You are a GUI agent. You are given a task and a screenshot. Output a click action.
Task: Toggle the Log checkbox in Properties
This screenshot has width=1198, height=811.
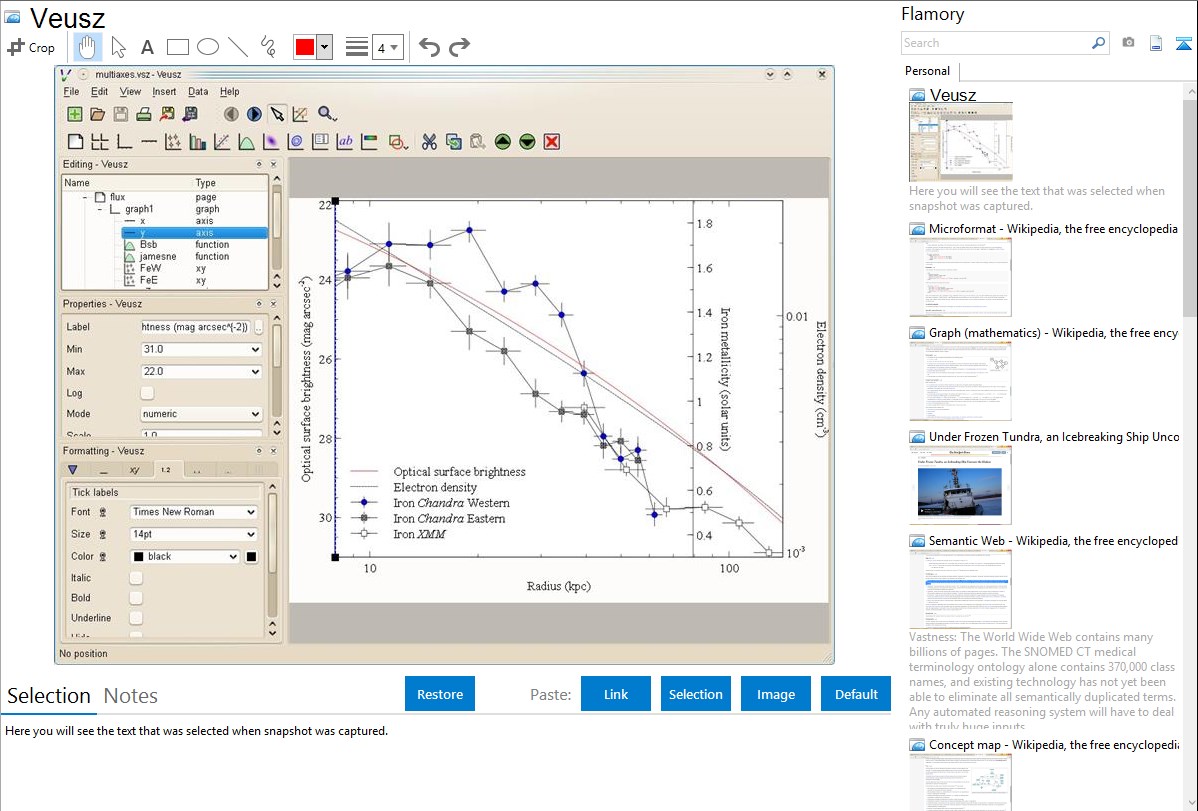pyautogui.click(x=147, y=393)
